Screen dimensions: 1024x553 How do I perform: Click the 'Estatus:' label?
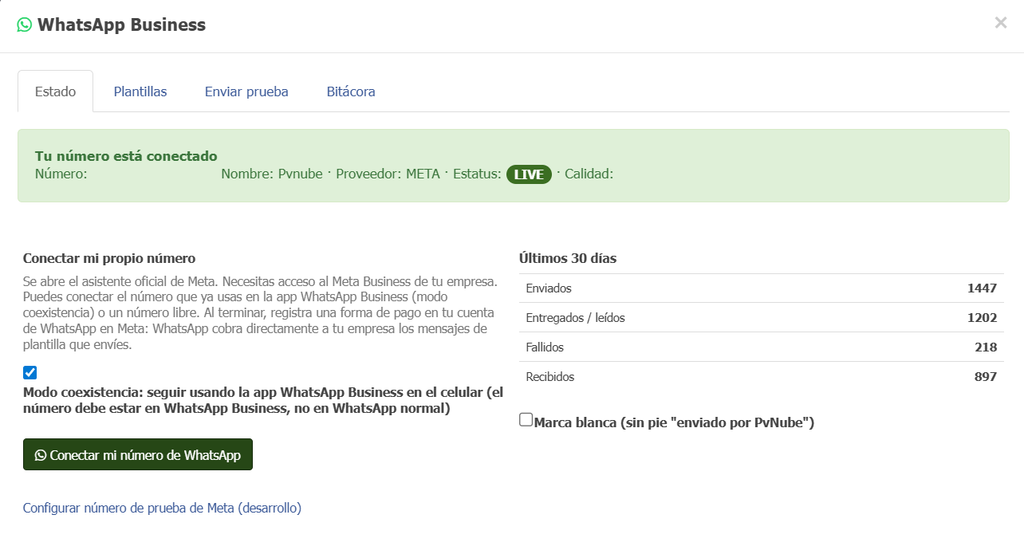point(477,174)
